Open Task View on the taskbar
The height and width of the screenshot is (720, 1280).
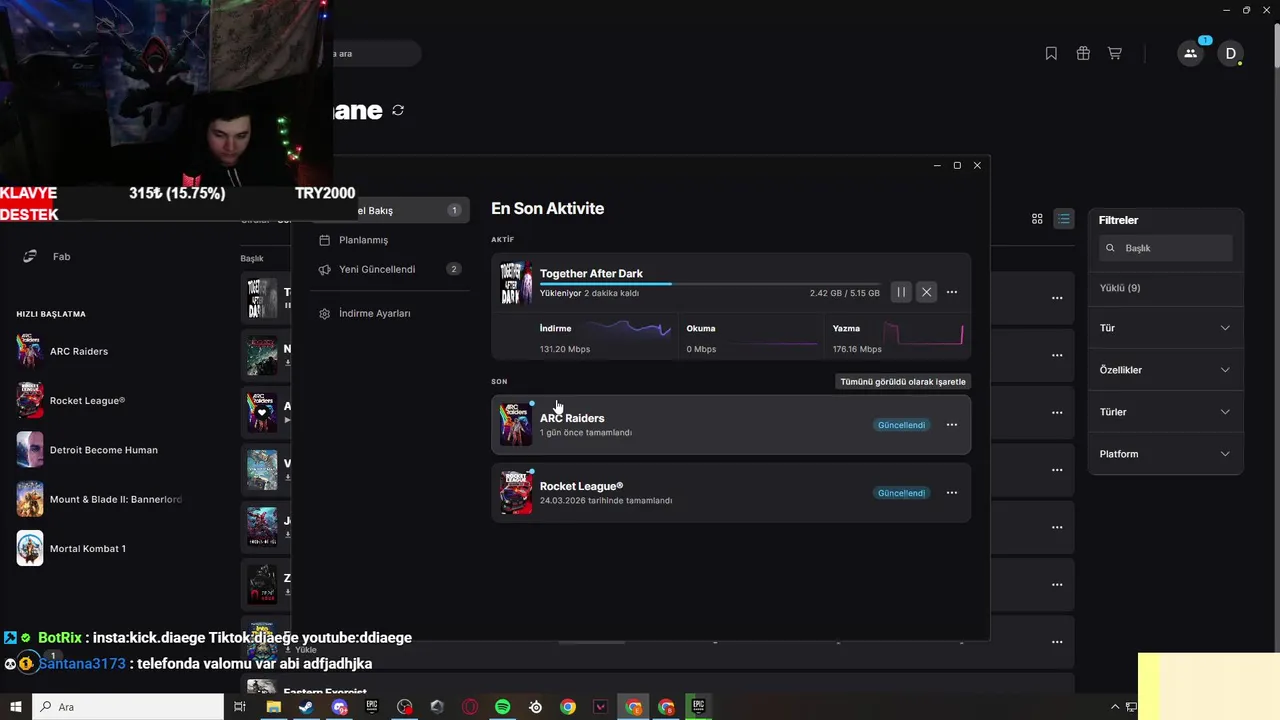240,707
